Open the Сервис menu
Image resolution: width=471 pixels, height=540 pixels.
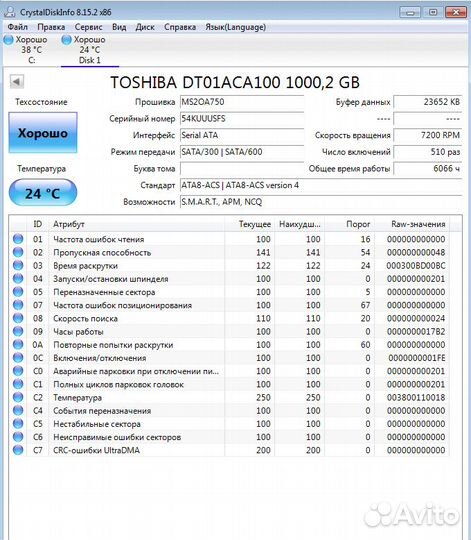[x=88, y=27]
